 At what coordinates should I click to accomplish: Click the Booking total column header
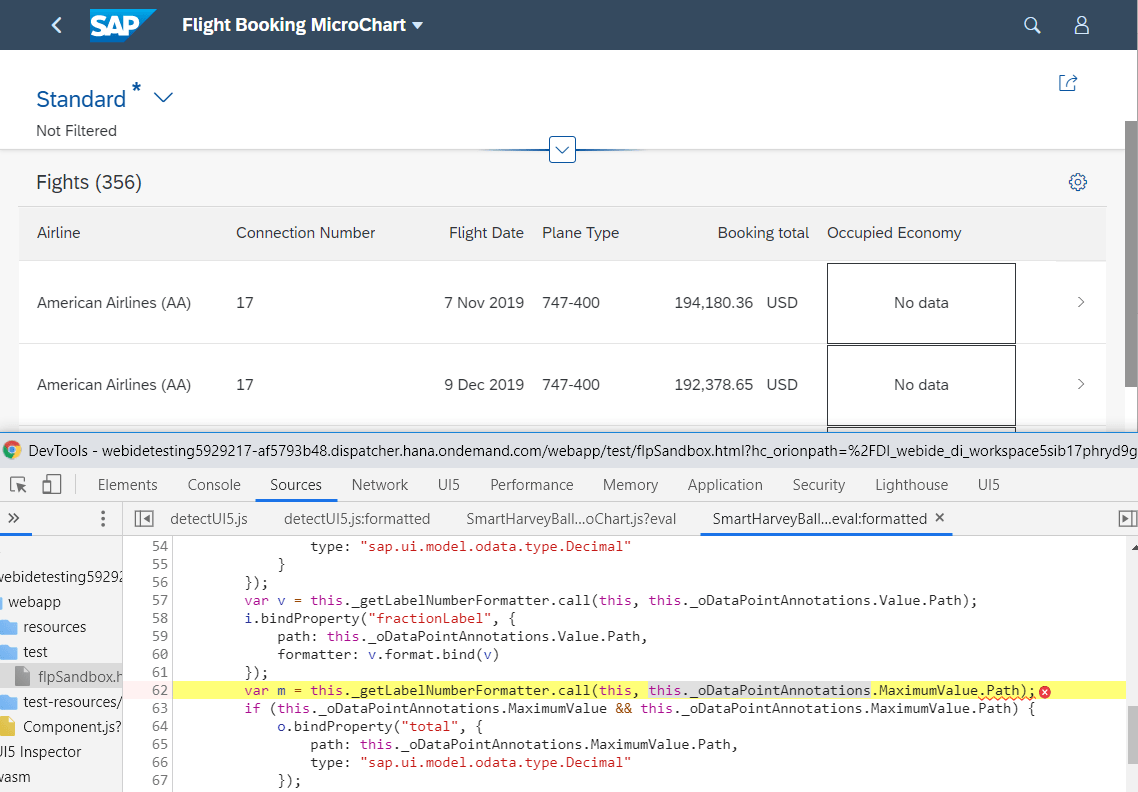click(763, 233)
